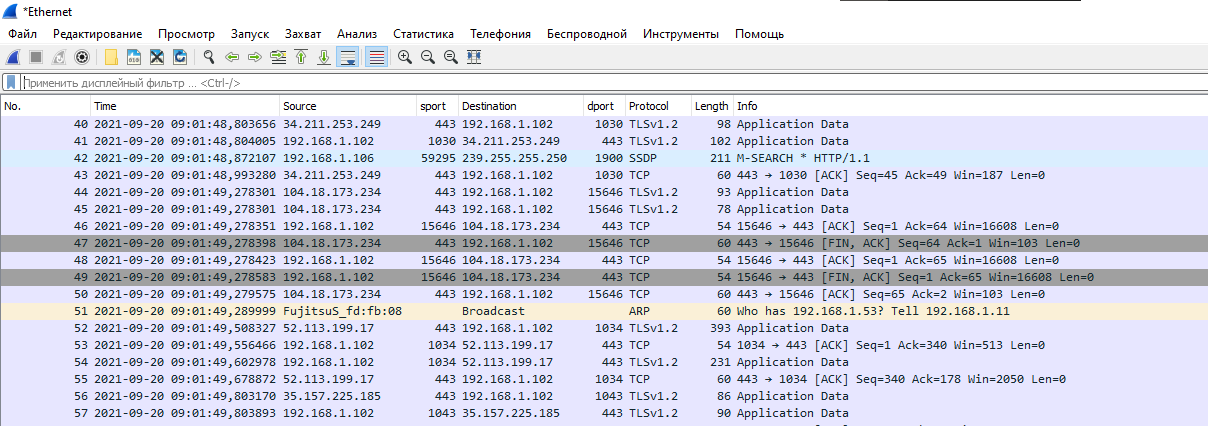The height and width of the screenshot is (426, 1208).
Task: Start a new capture with shark fin icon
Action: (13, 58)
